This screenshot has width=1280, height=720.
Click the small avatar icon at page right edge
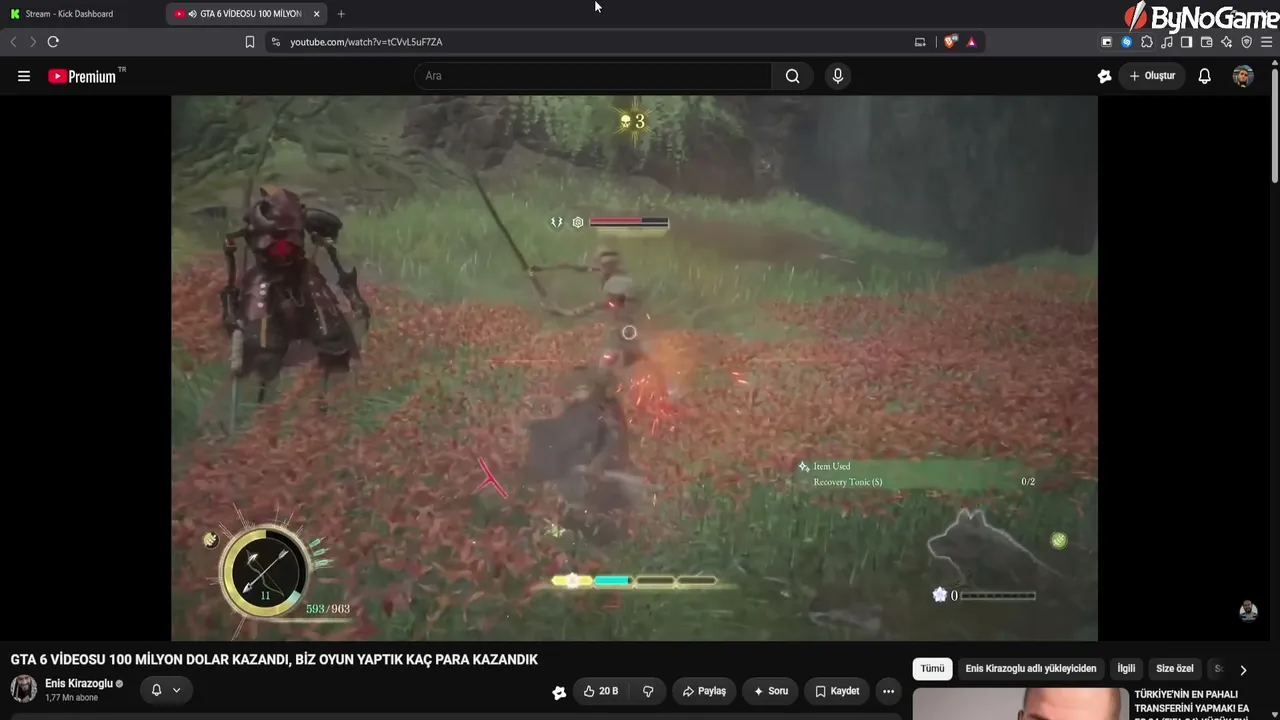[1248, 611]
